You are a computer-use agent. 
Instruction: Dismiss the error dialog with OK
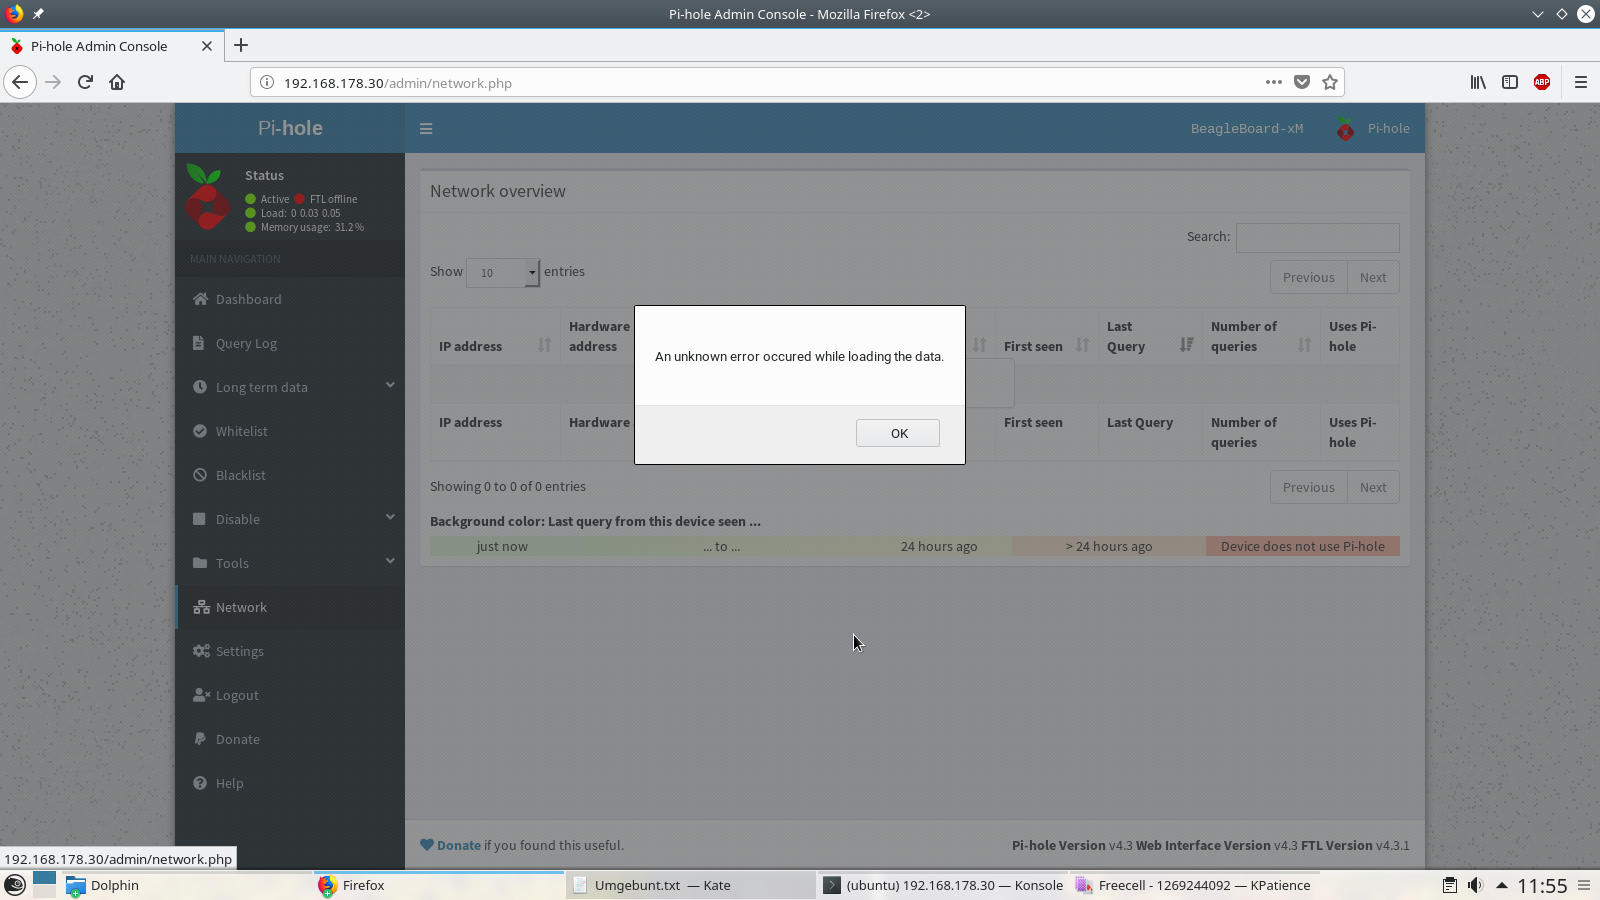(x=897, y=433)
